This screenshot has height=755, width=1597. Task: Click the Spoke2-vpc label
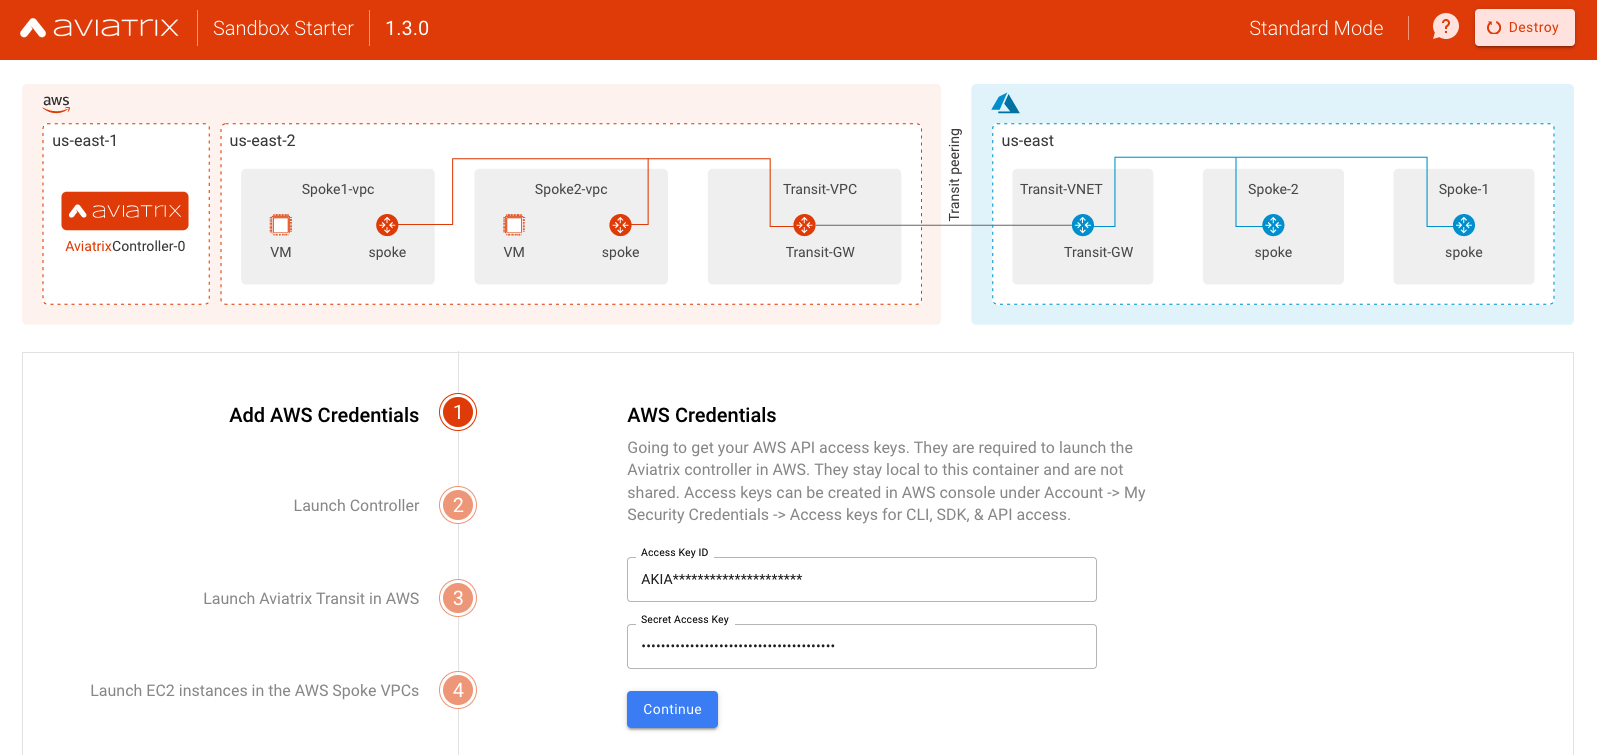click(x=571, y=189)
